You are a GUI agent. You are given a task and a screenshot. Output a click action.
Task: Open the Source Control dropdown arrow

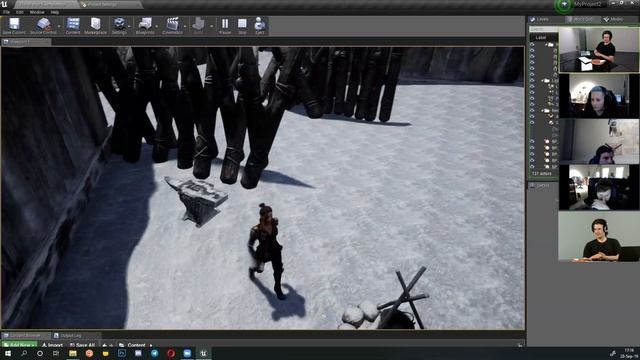(59, 26)
